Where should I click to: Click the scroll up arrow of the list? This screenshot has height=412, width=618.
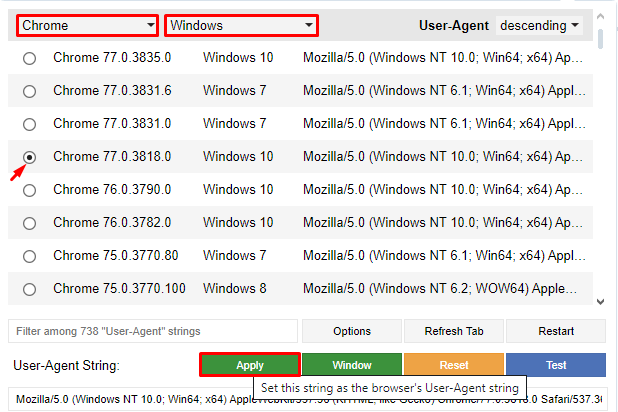click(600, 17)
